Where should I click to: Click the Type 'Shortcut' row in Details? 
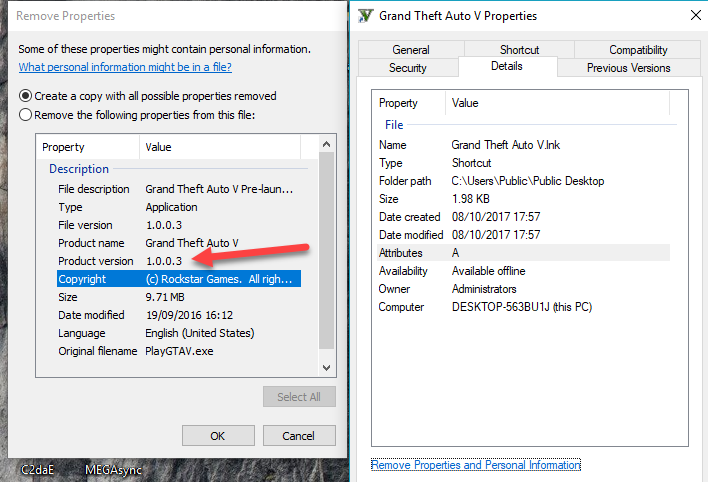click(523, 163)
